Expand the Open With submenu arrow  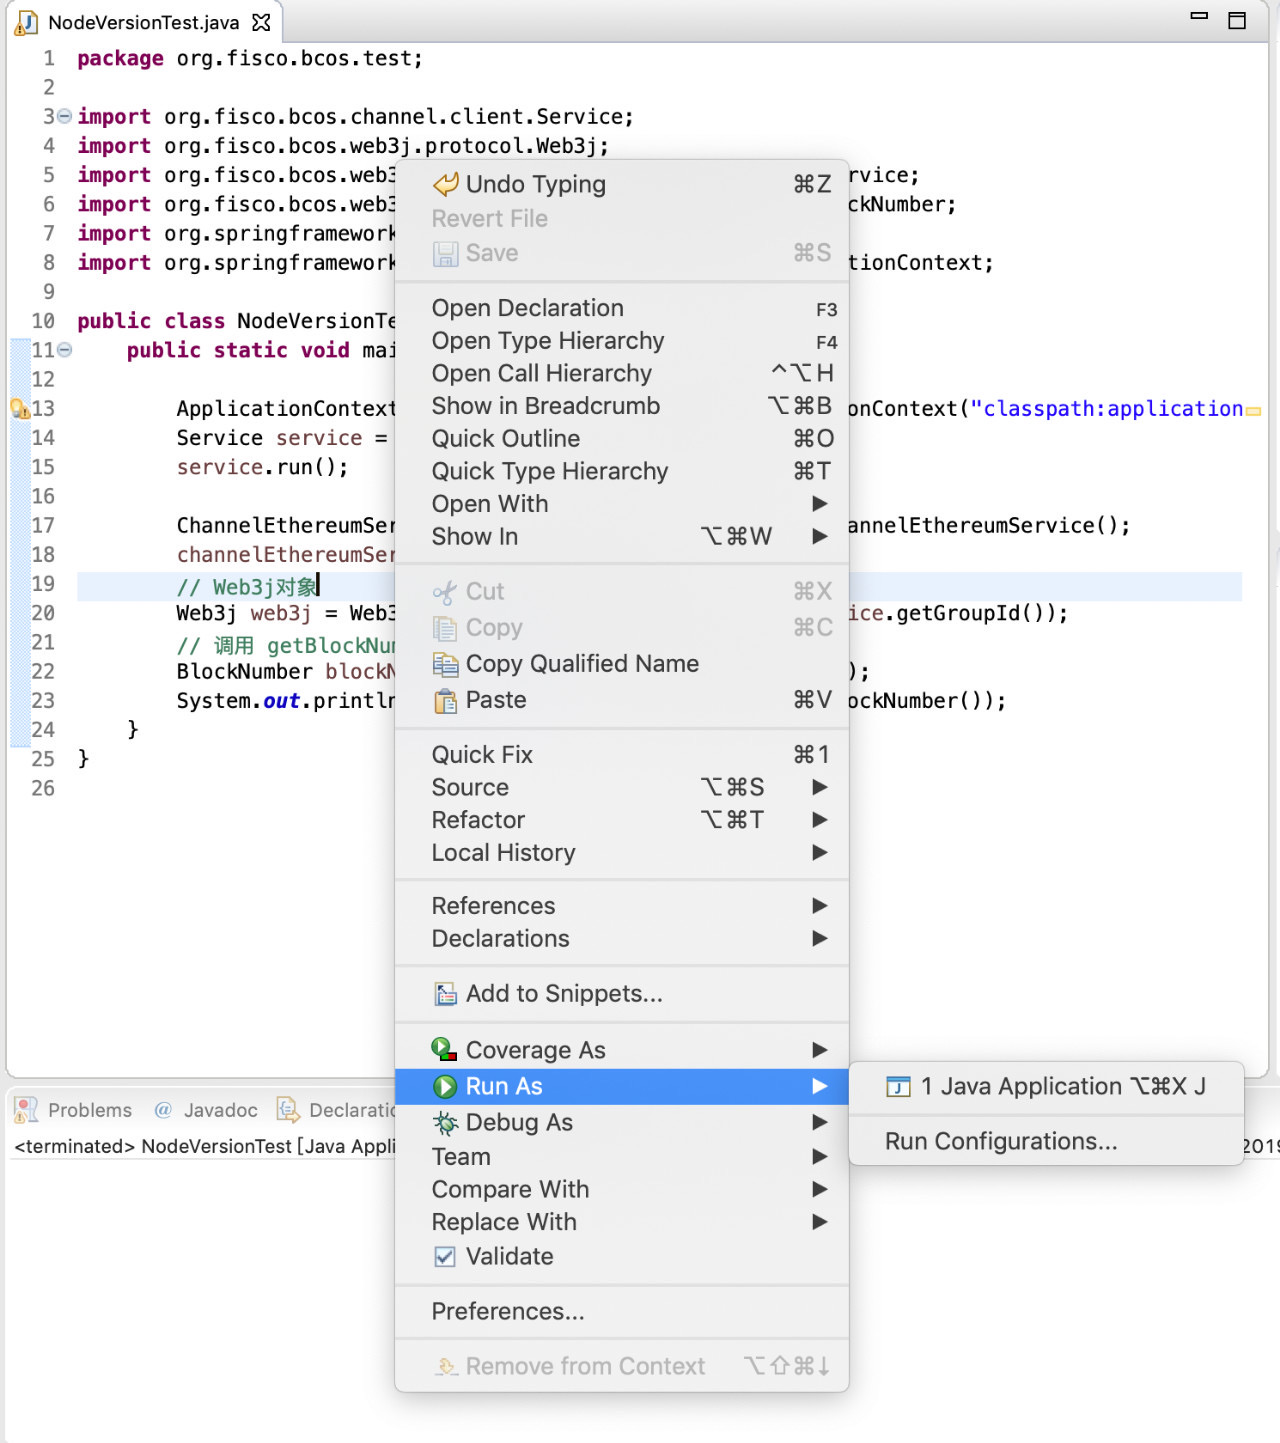tap(820, 504)
